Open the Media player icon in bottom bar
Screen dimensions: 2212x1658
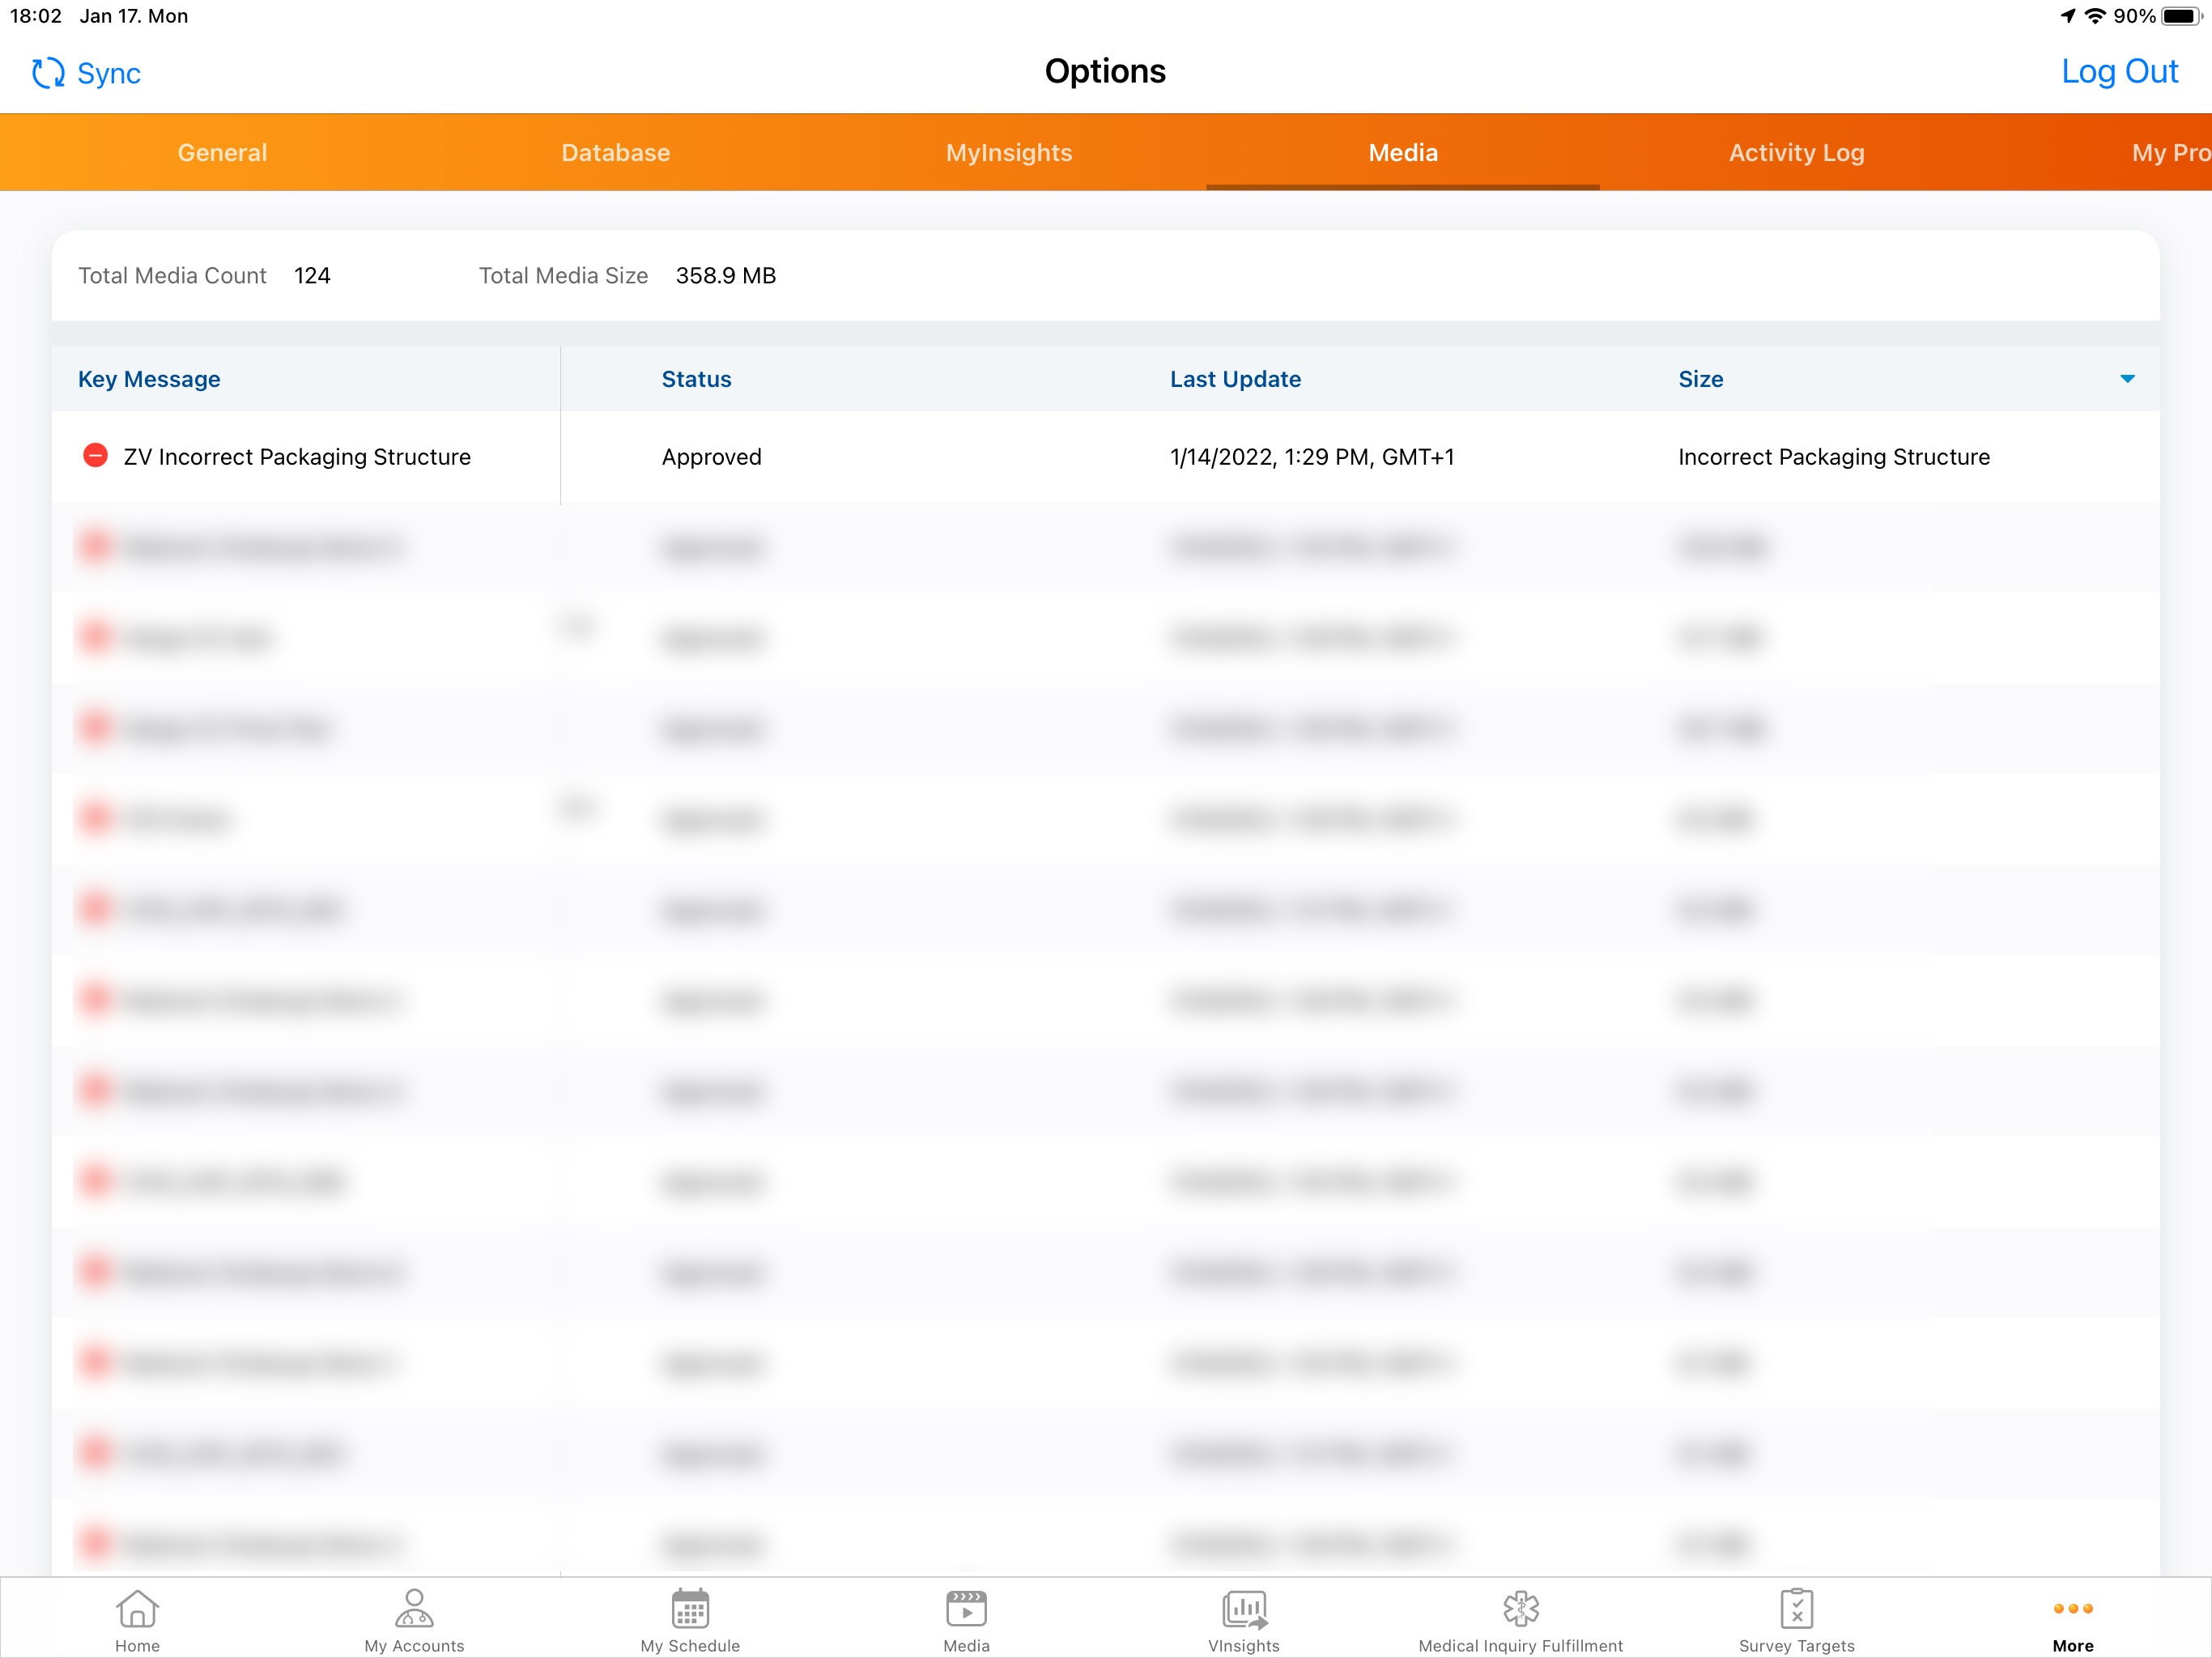[x=966, y=1609]
